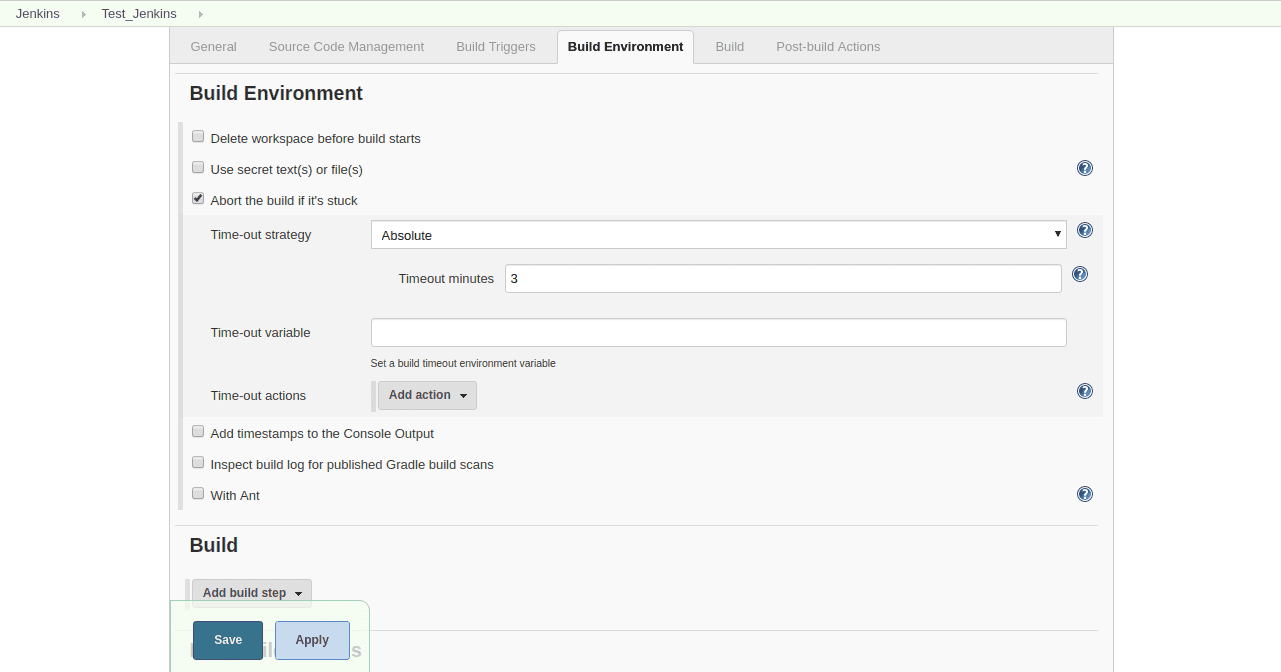This screenshot has height=672, width=1281.
Task: Click help icon beside Time-out strategy dropdown
Action: [x=1084, y=230]
